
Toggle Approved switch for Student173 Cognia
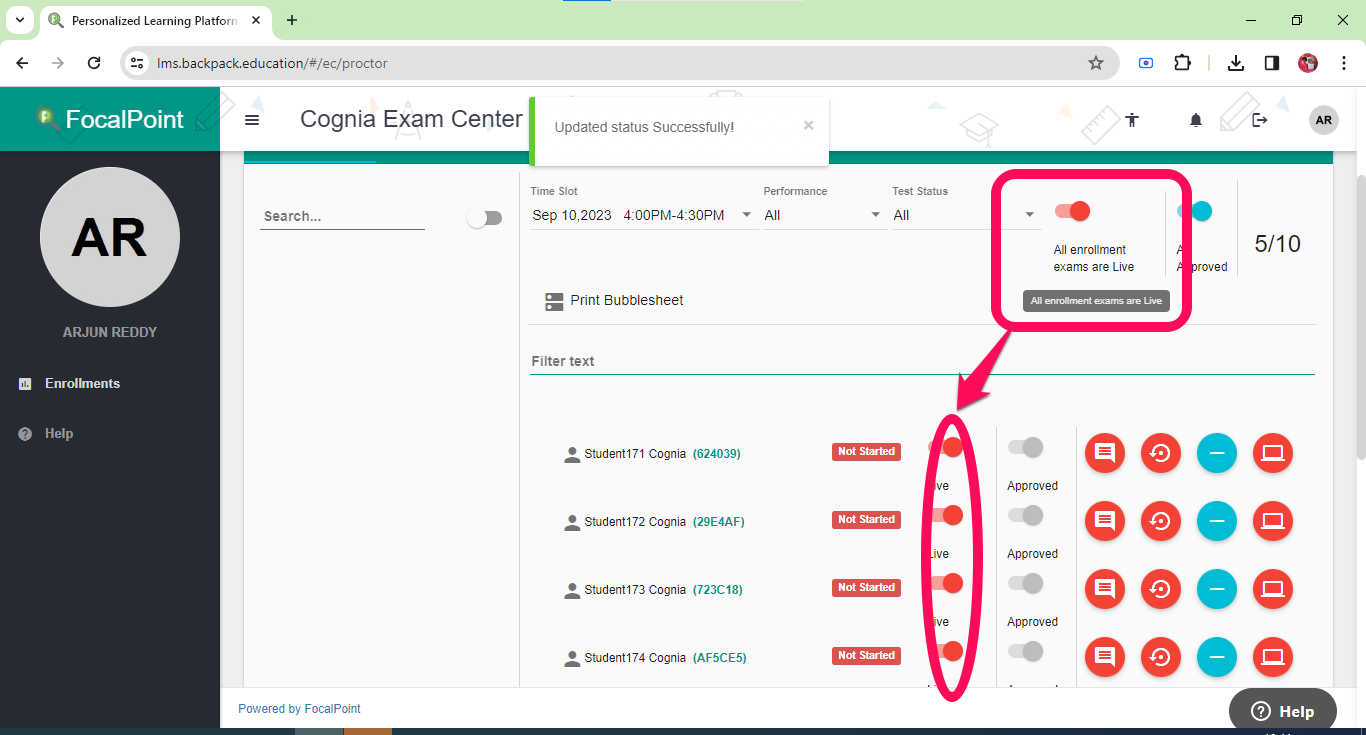(1025, 583)
